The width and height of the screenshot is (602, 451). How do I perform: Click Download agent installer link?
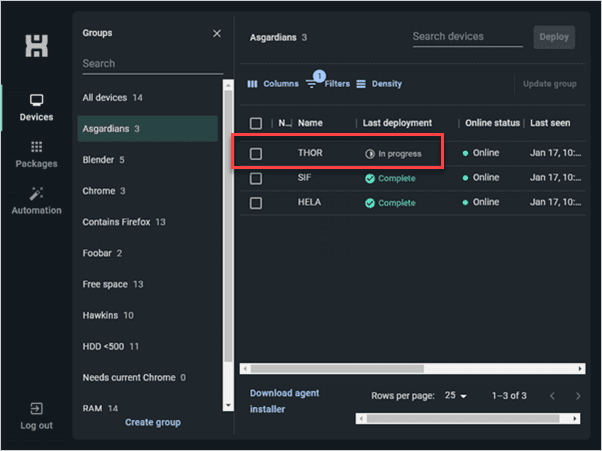(x=284, y=401)
